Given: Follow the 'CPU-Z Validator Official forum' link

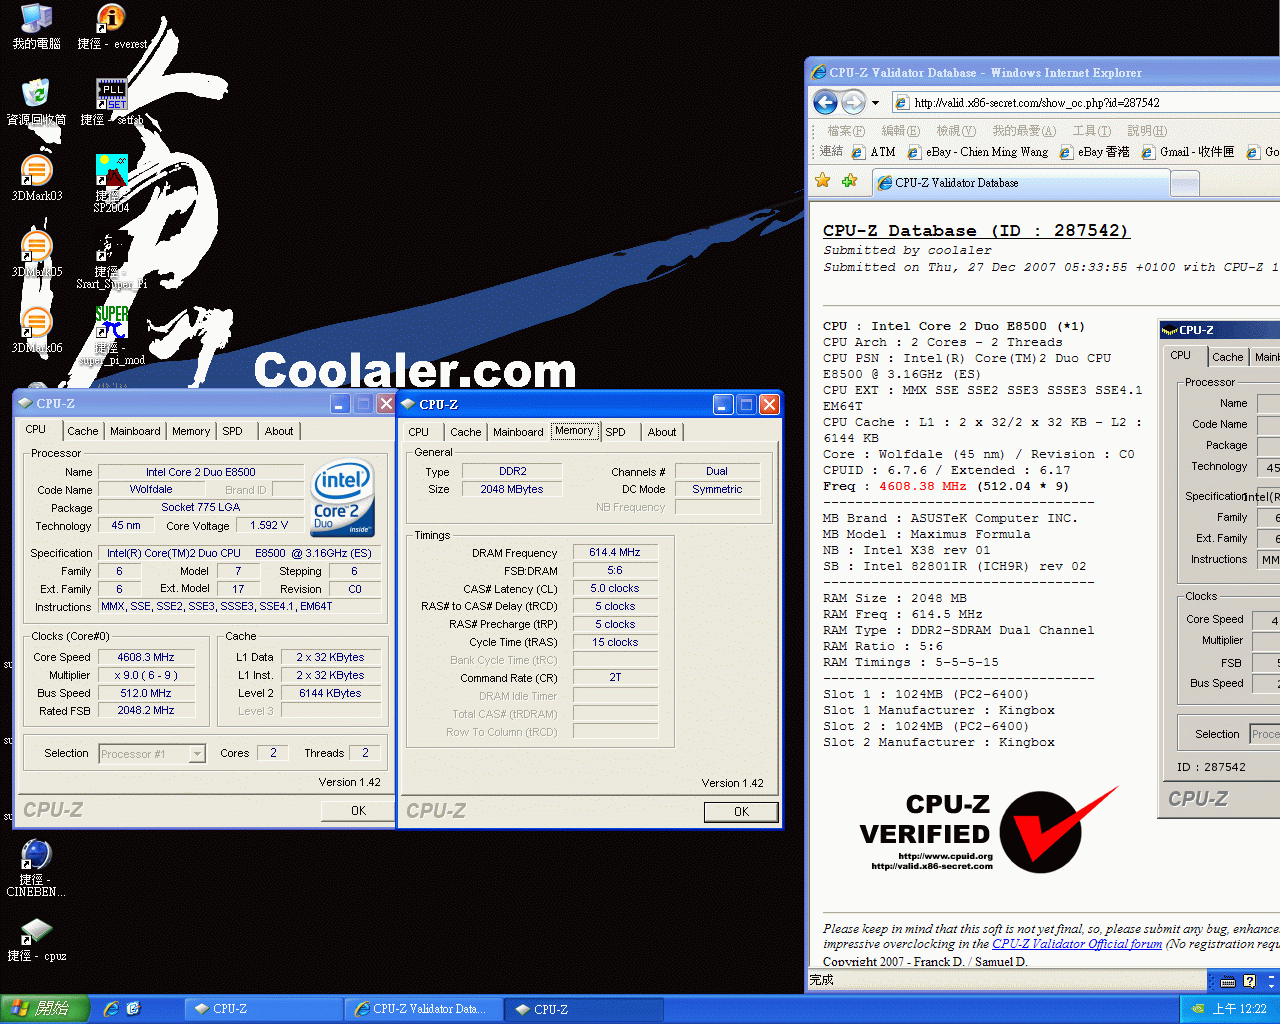Looking at the screenshot, I should point(1077,944).
